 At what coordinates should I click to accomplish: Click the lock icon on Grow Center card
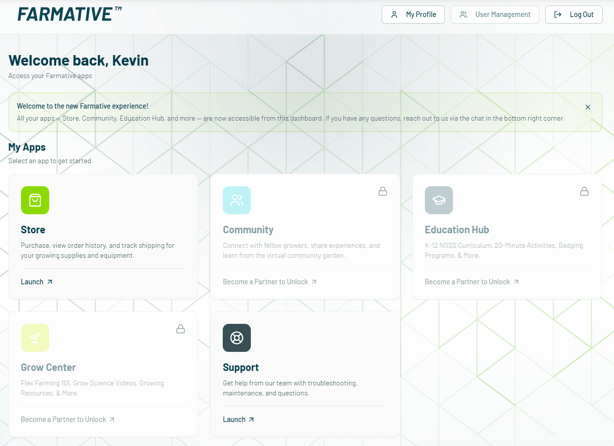click(x=180, y=329)
